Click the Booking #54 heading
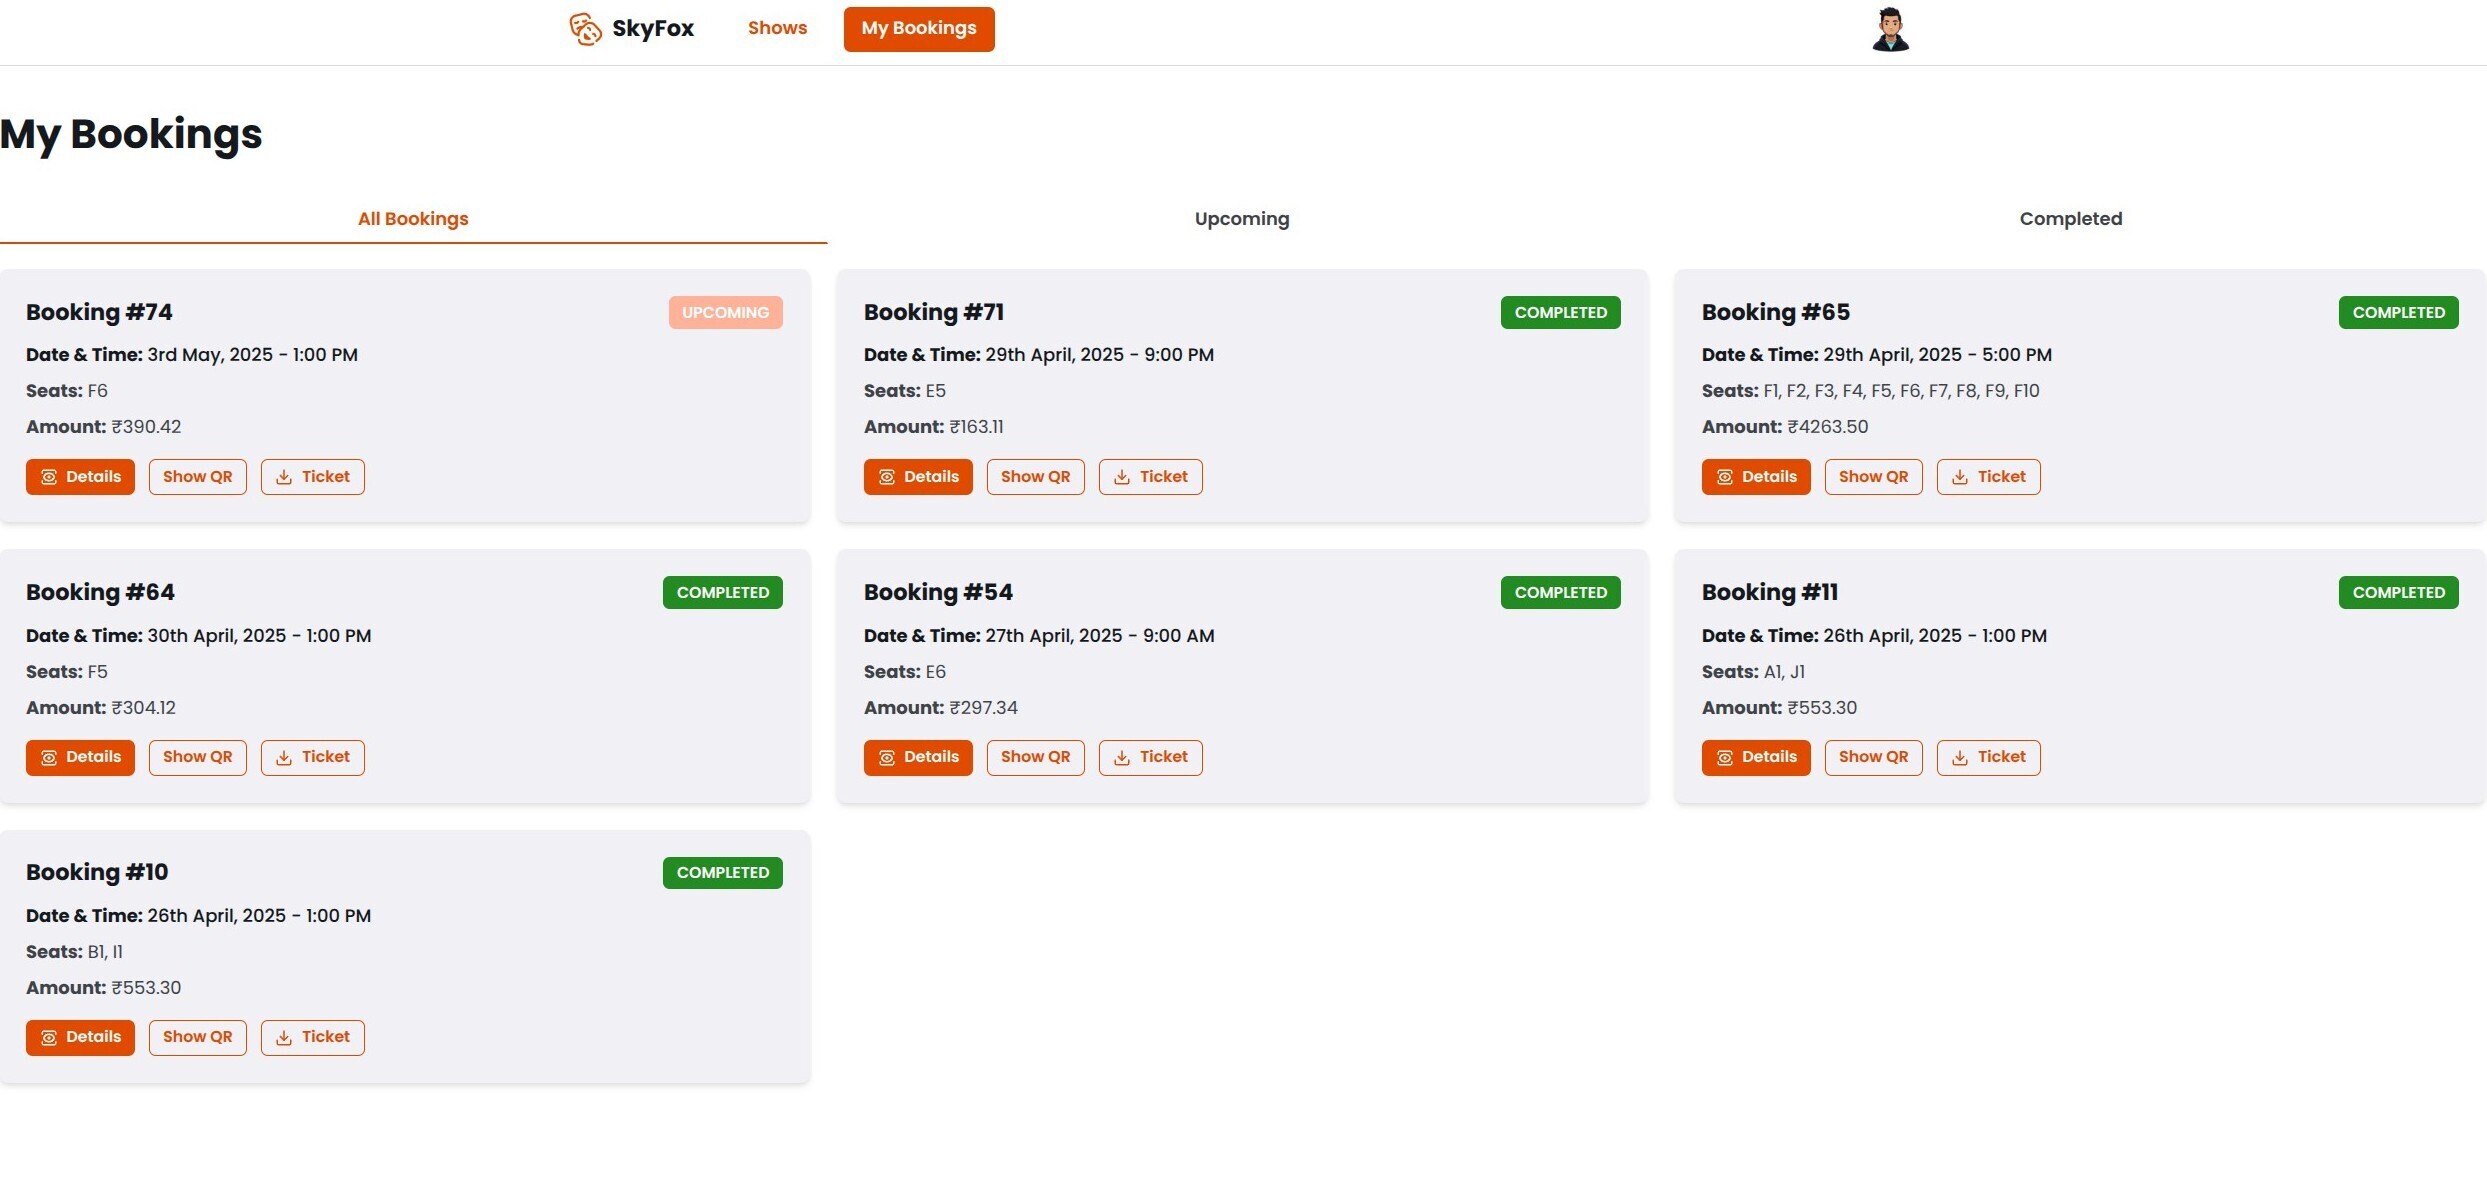2487x1186 pixels. click(x=938, y=592)
